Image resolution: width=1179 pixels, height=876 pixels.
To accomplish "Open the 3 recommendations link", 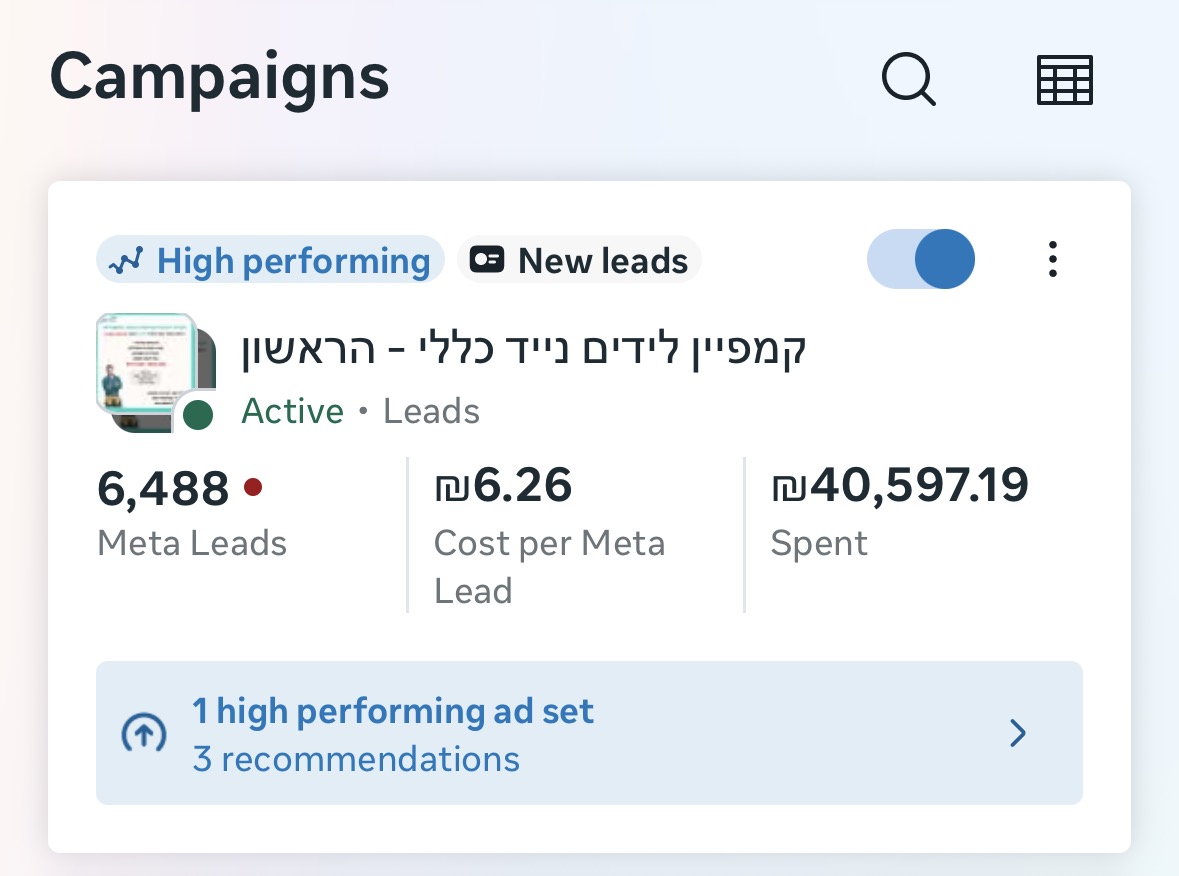I will coord(356,759).
